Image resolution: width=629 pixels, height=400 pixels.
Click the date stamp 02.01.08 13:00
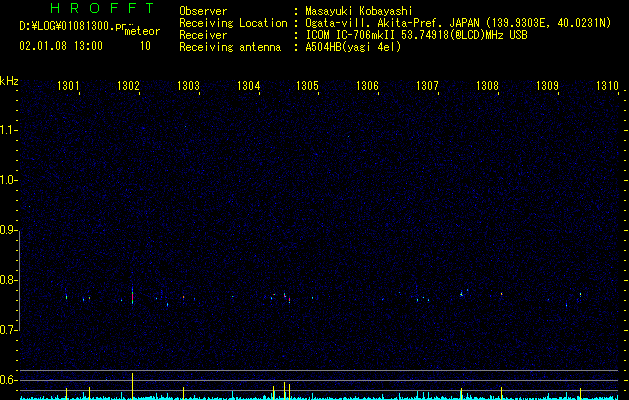[61, 46]
